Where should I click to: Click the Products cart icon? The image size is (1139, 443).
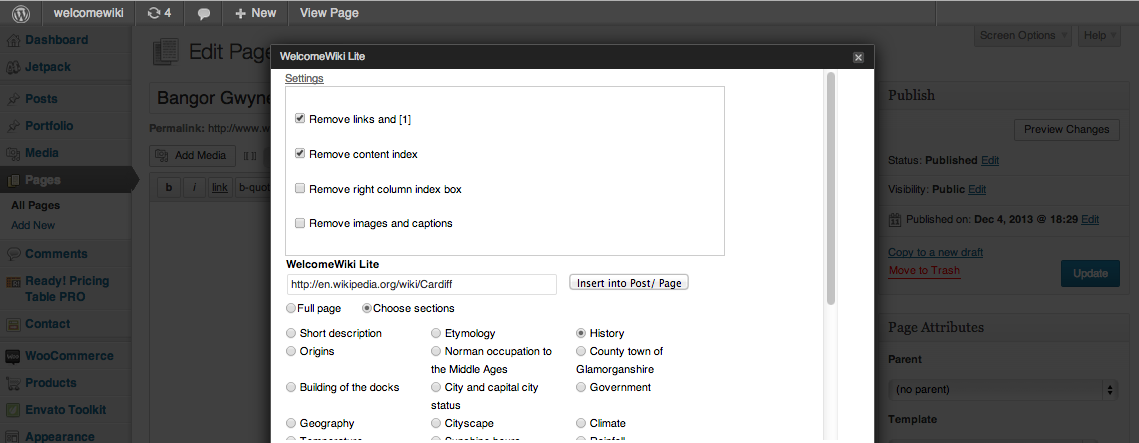[13, 383]
